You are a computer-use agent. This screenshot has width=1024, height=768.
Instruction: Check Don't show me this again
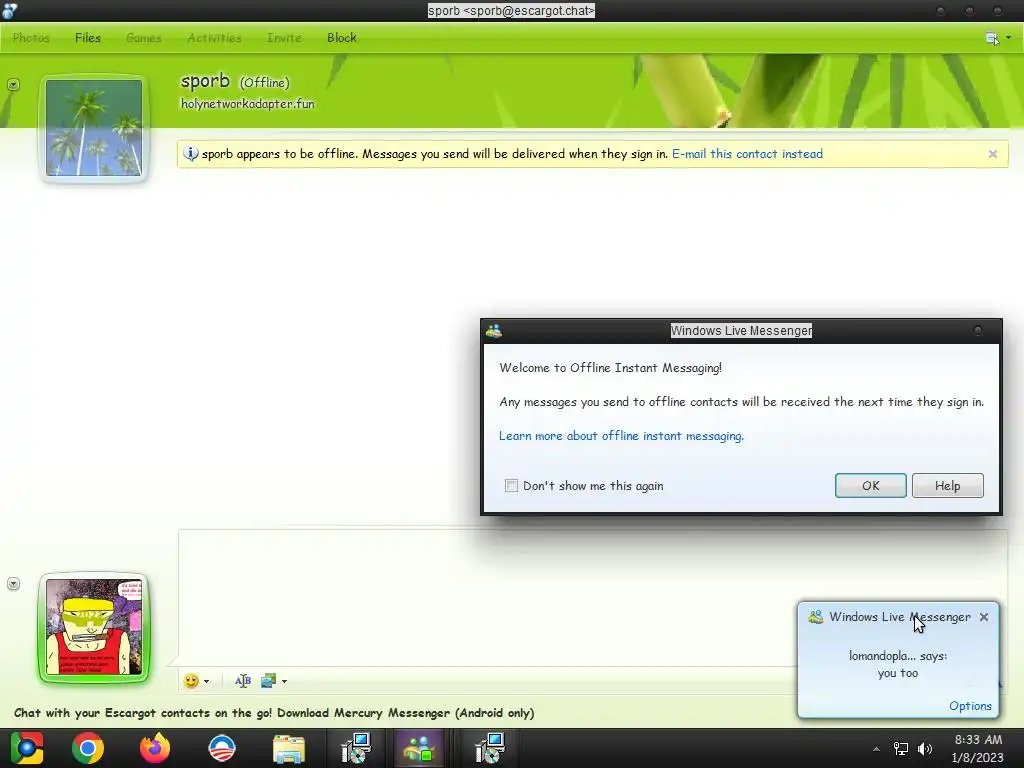coord(511,485)
